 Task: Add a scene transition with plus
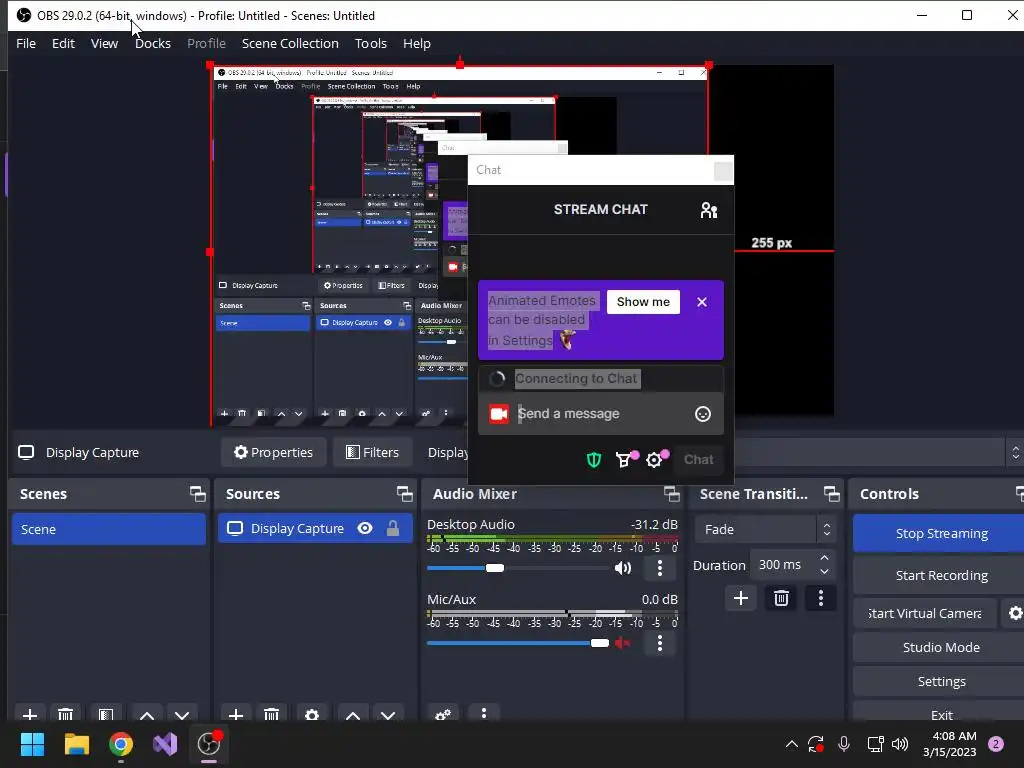click(741, 598)
